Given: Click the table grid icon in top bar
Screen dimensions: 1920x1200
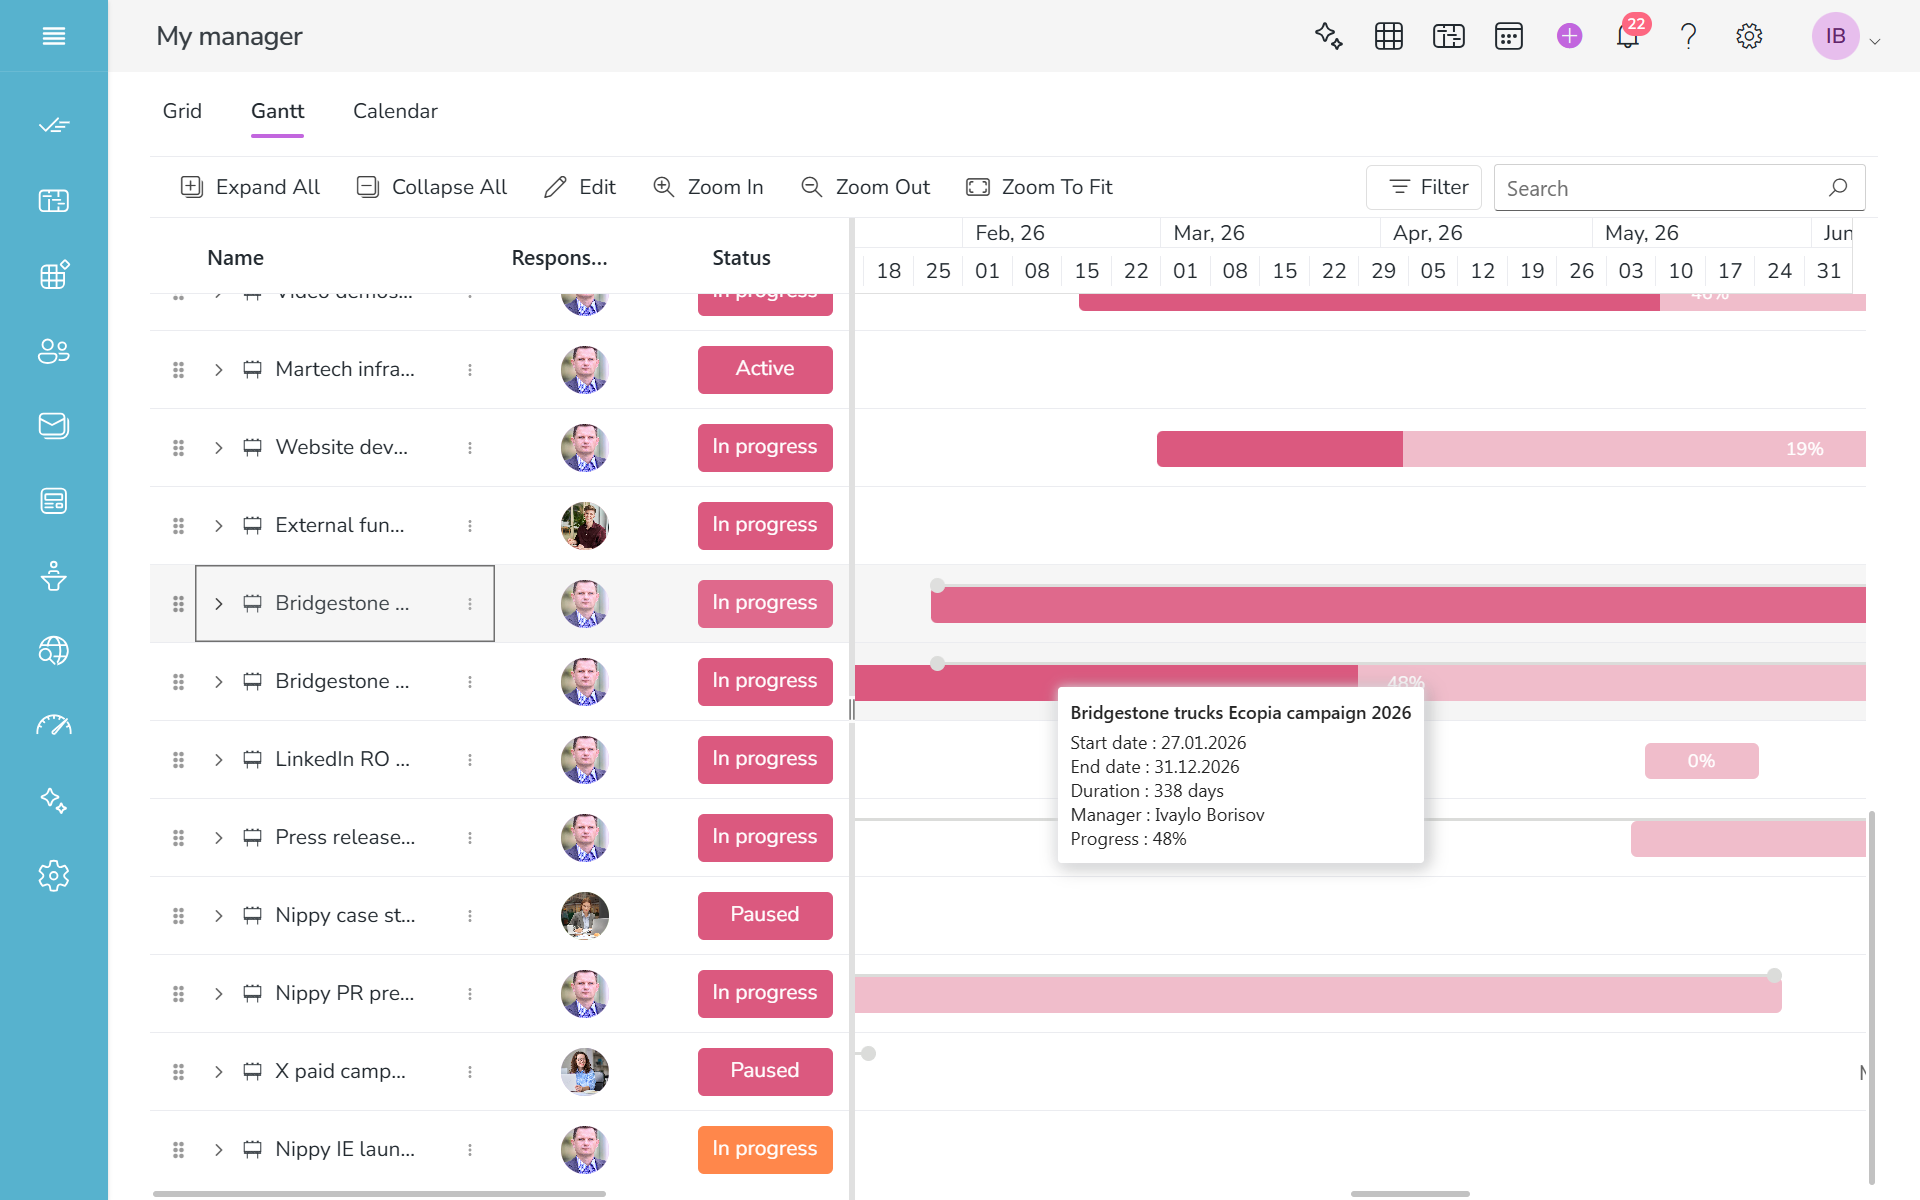Looking at the screenshot, I should point(1389,36).
